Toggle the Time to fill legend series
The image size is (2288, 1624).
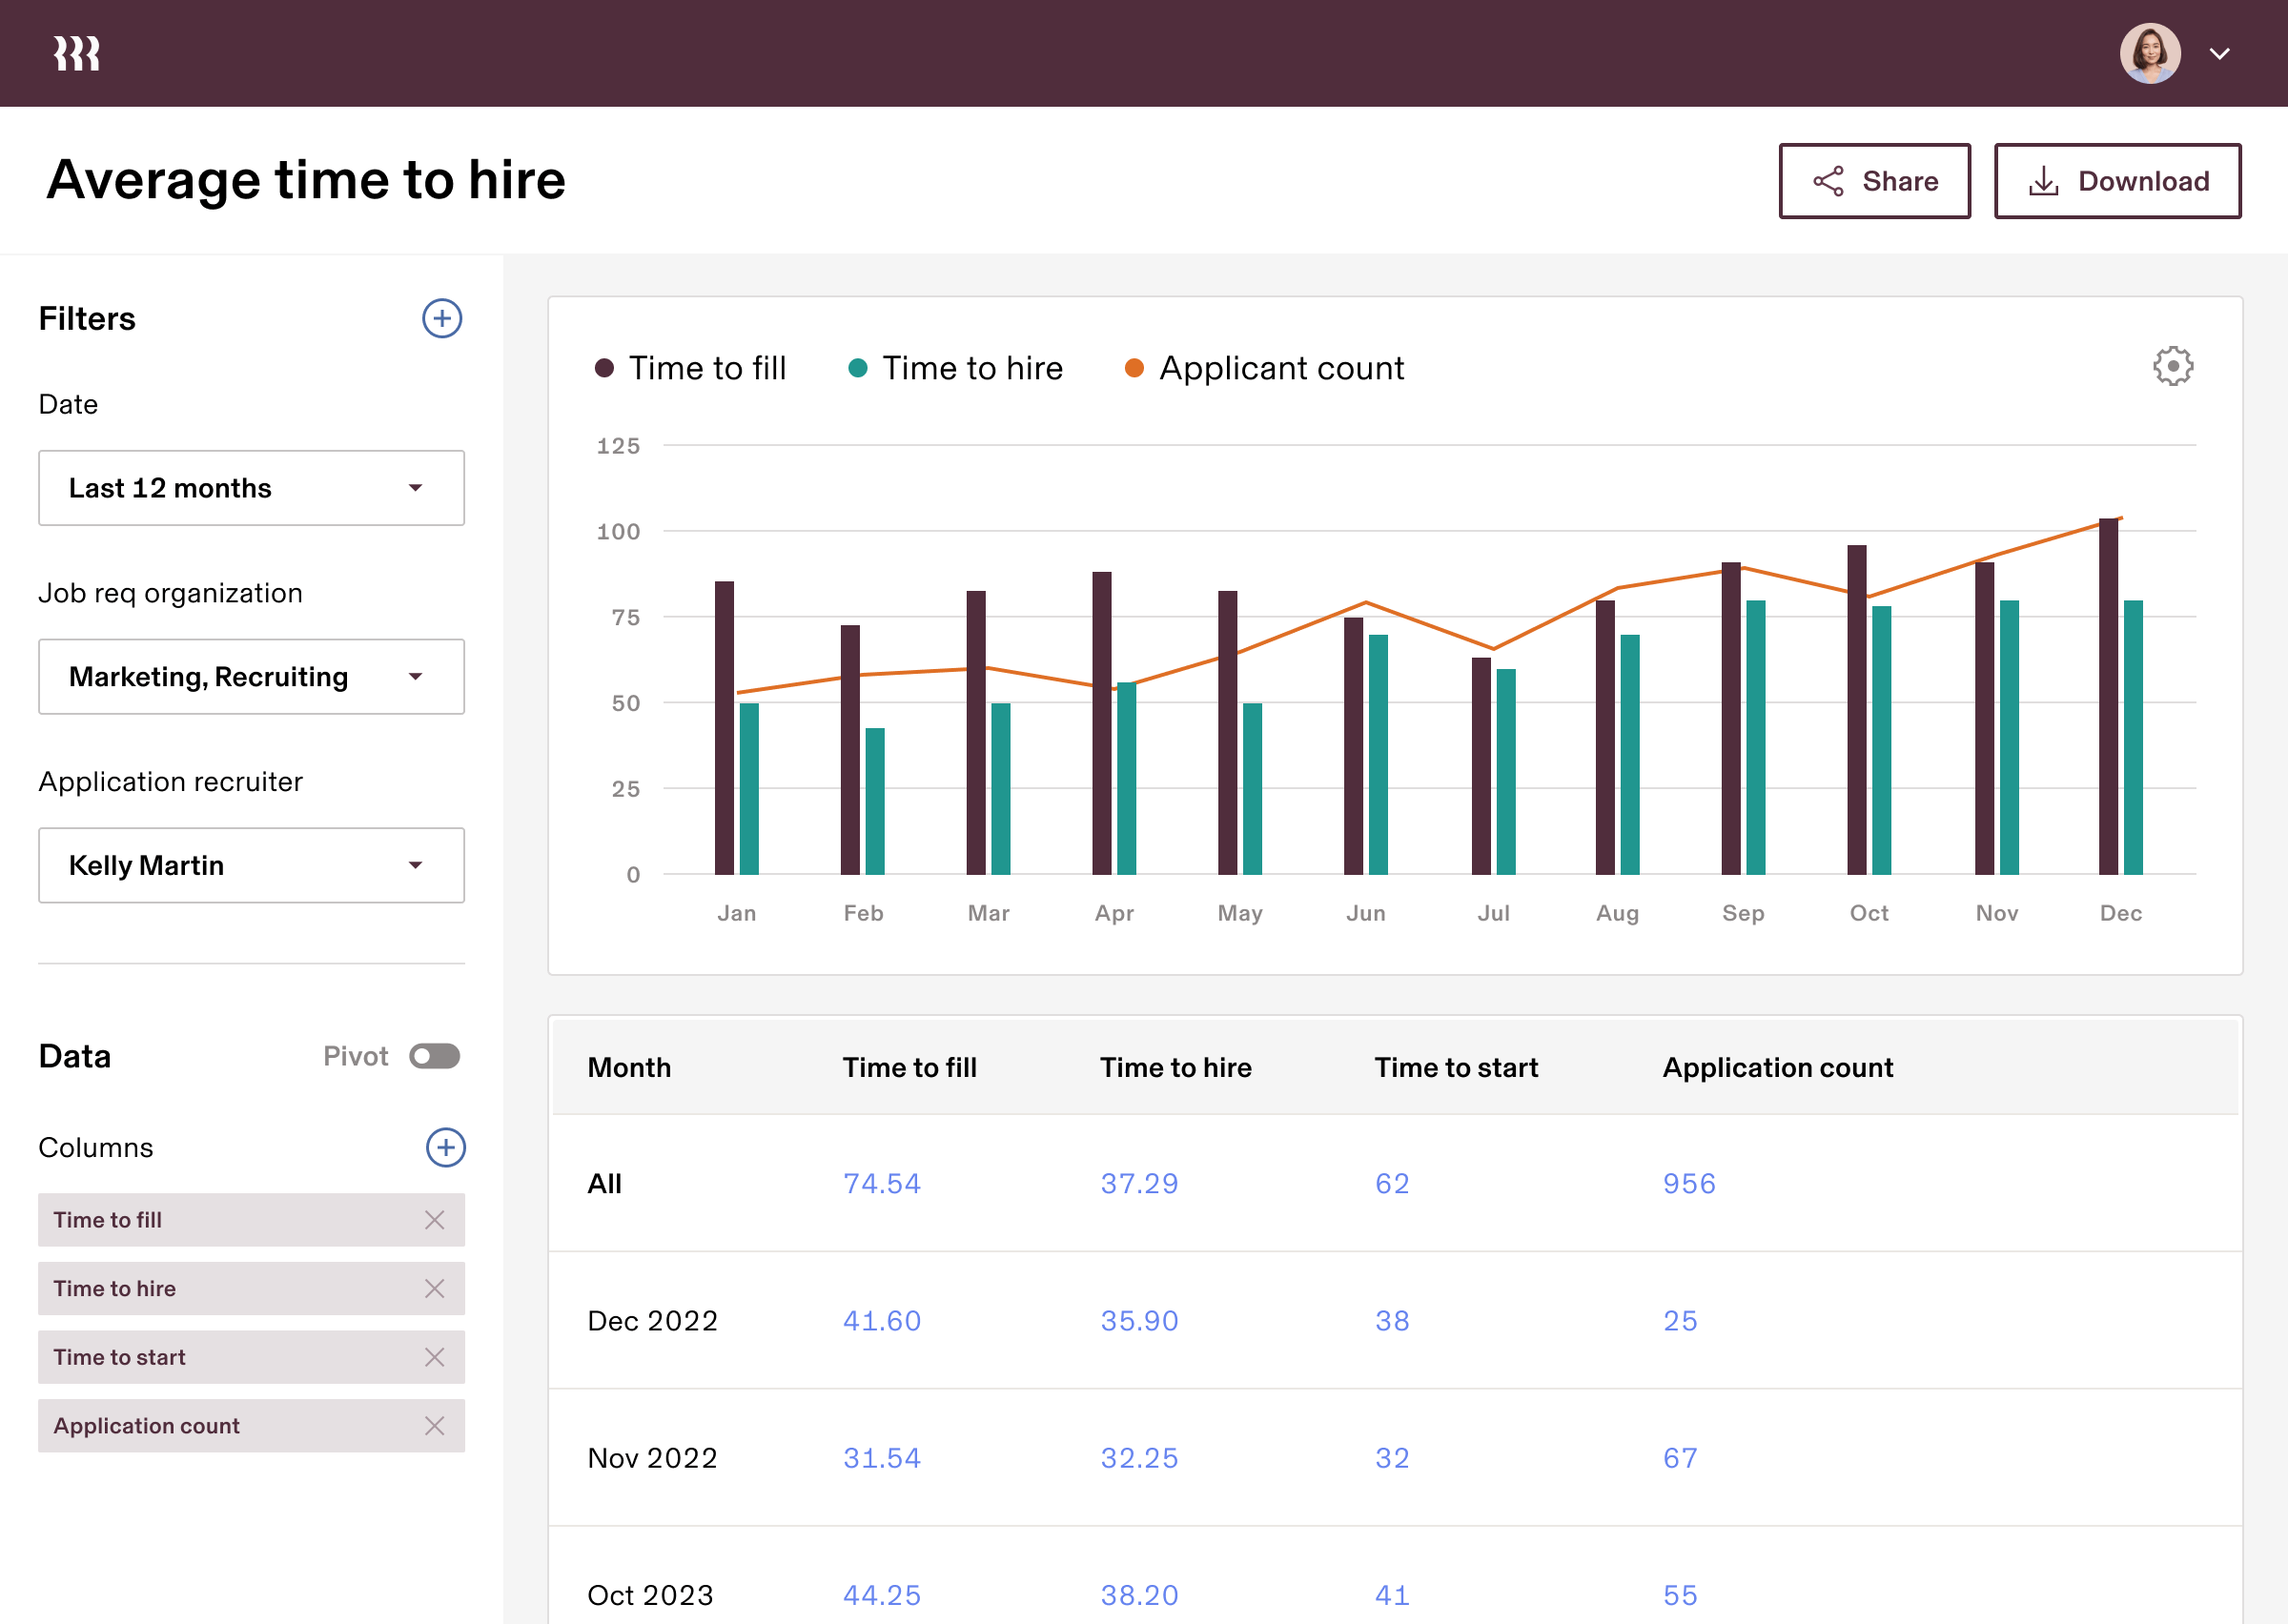point(706,369)
